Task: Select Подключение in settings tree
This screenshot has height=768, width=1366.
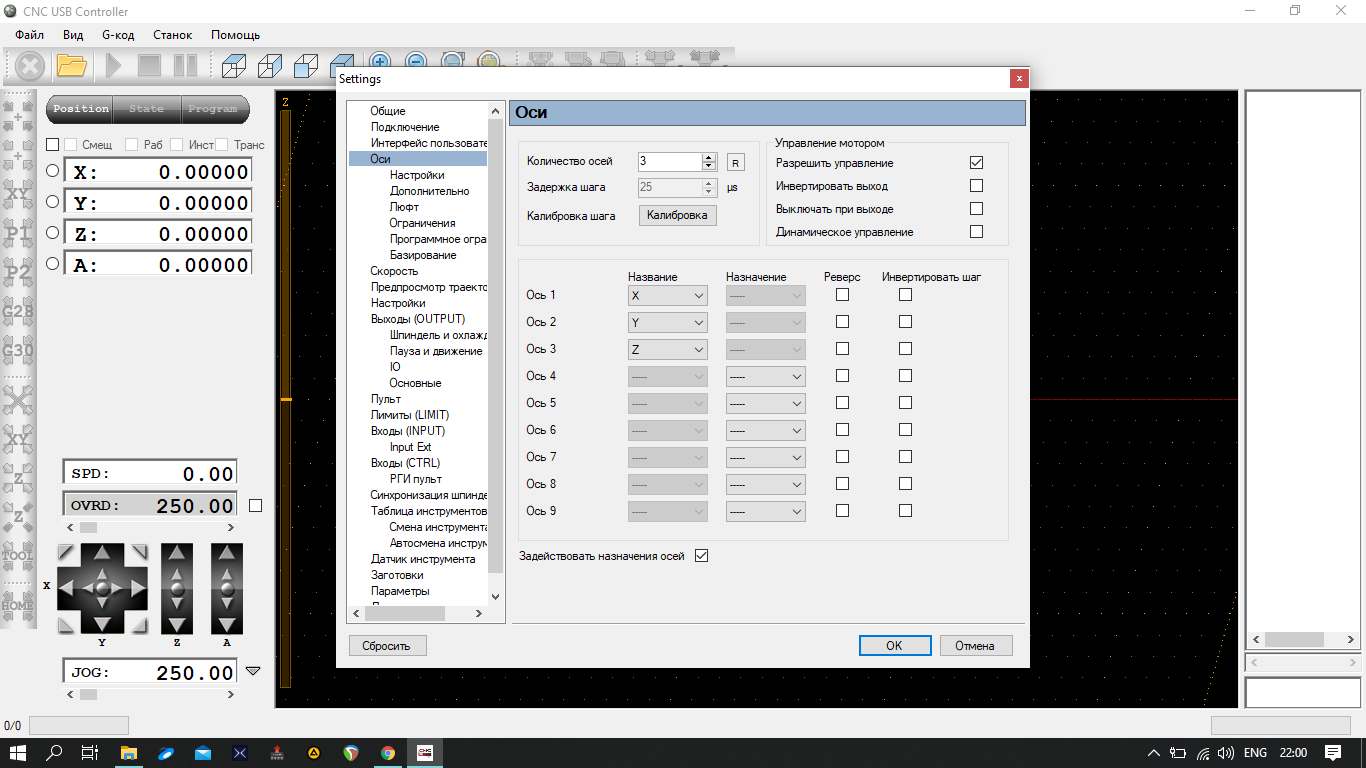Action: coord(405,127)
